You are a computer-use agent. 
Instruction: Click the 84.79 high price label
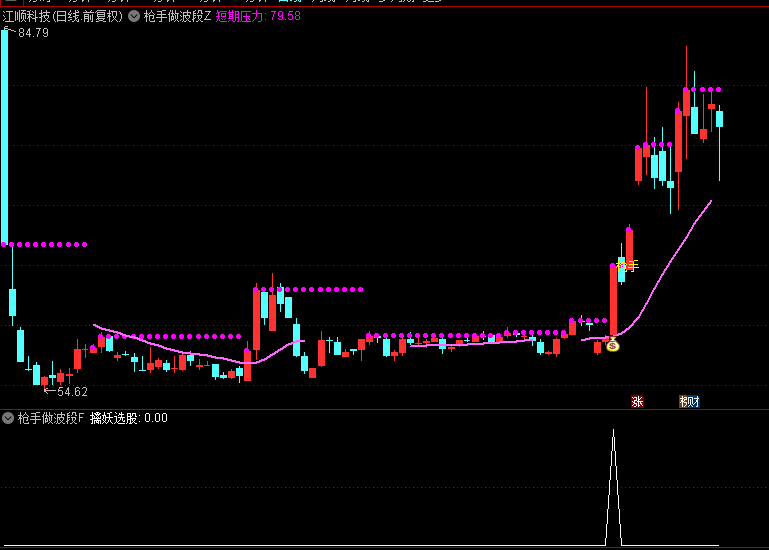coord(33,33)
